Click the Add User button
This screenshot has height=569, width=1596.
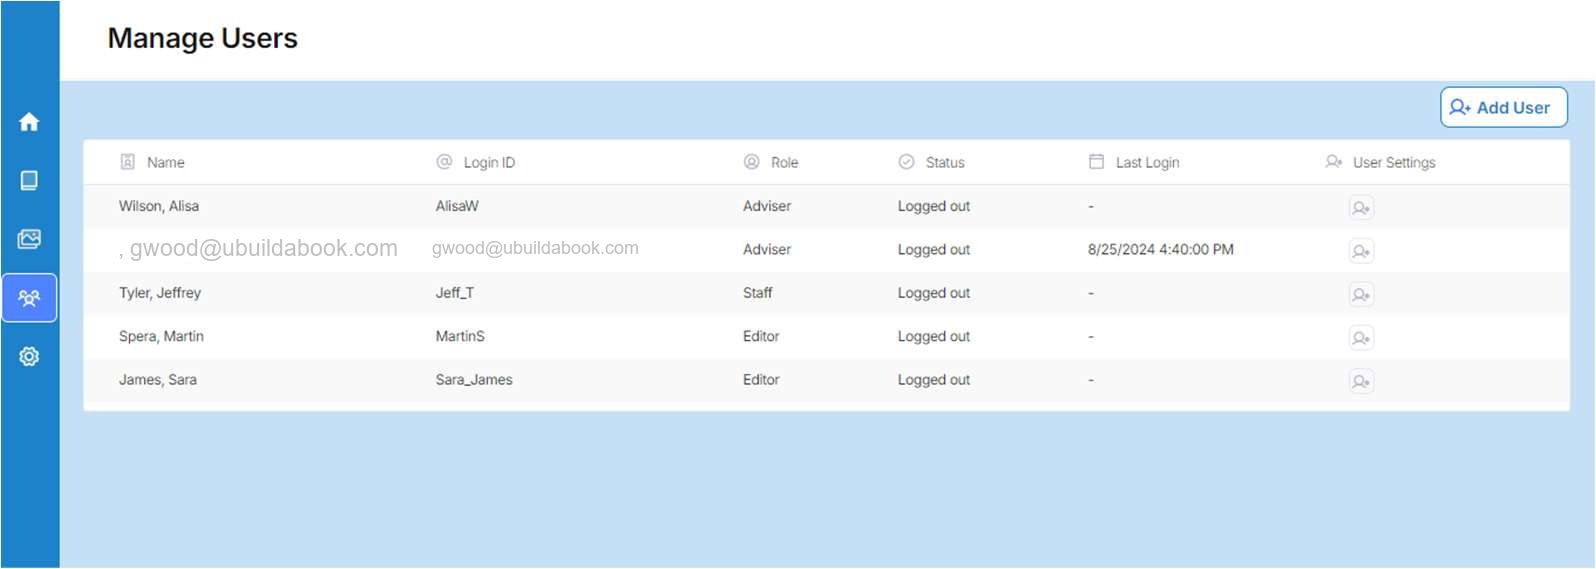coord(1503,107)
